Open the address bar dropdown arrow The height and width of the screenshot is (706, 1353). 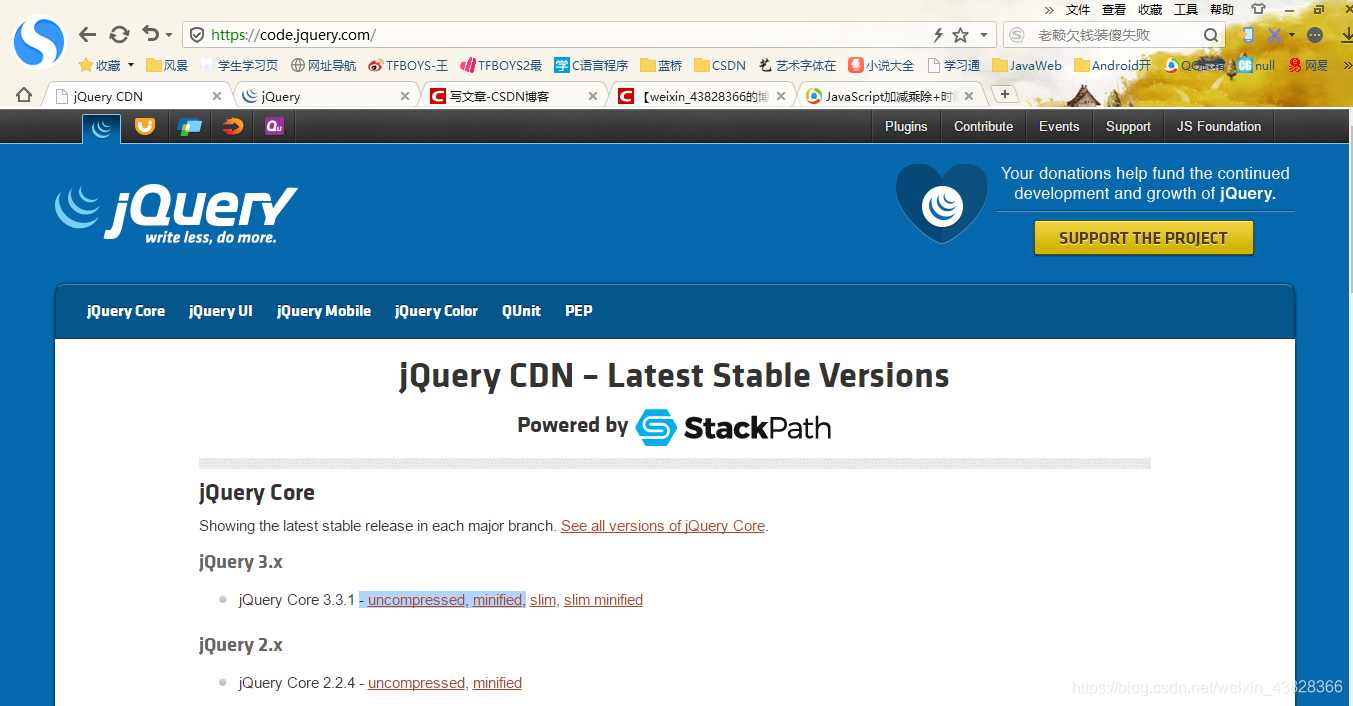coord(984,35)
